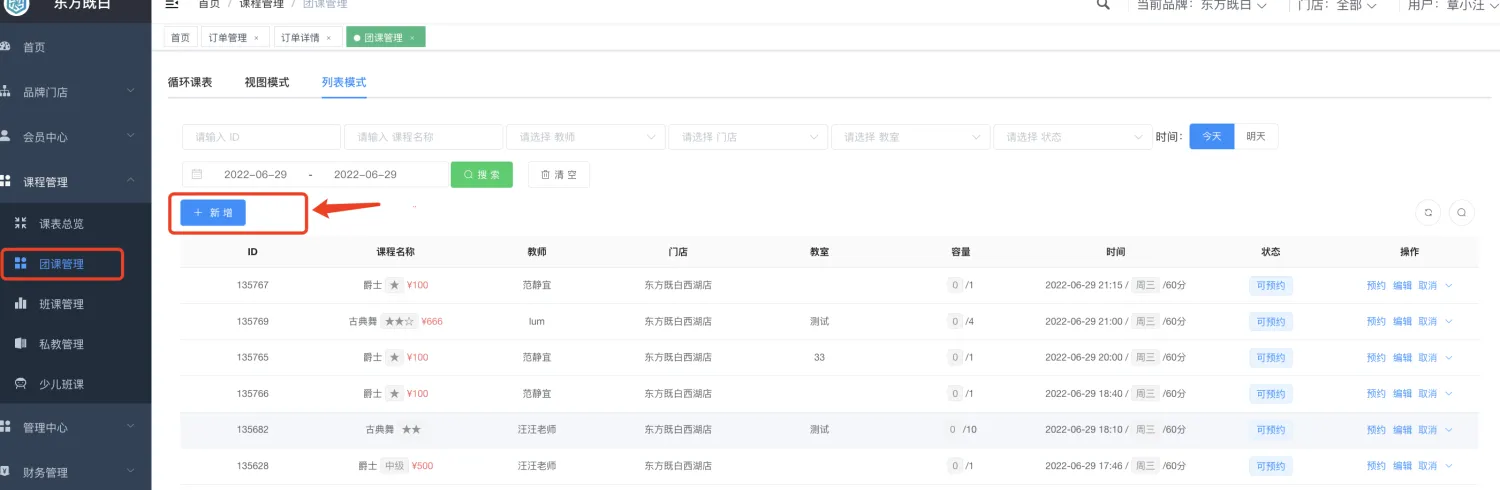Open the 请选择 教师 dropdown
1500x490 pixels.
tap(586, 137)
